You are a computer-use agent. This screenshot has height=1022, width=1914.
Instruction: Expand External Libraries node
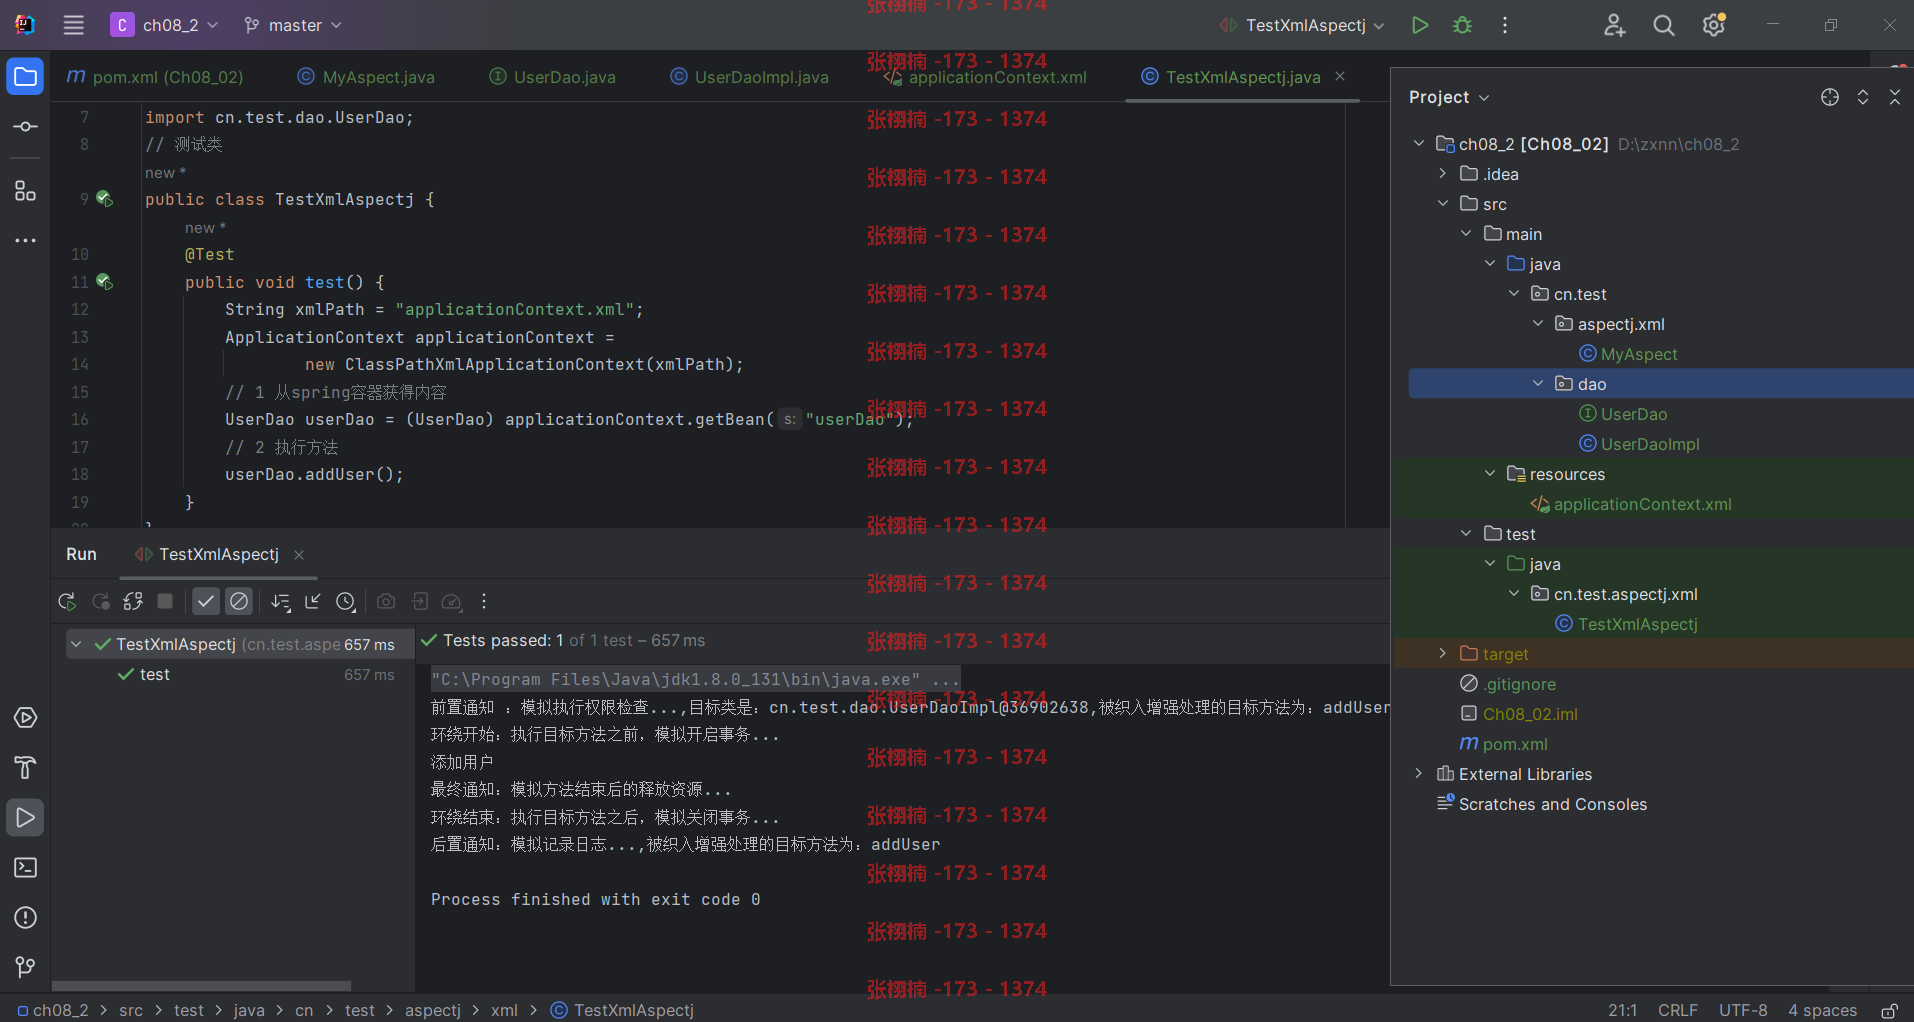[1419, 773]
